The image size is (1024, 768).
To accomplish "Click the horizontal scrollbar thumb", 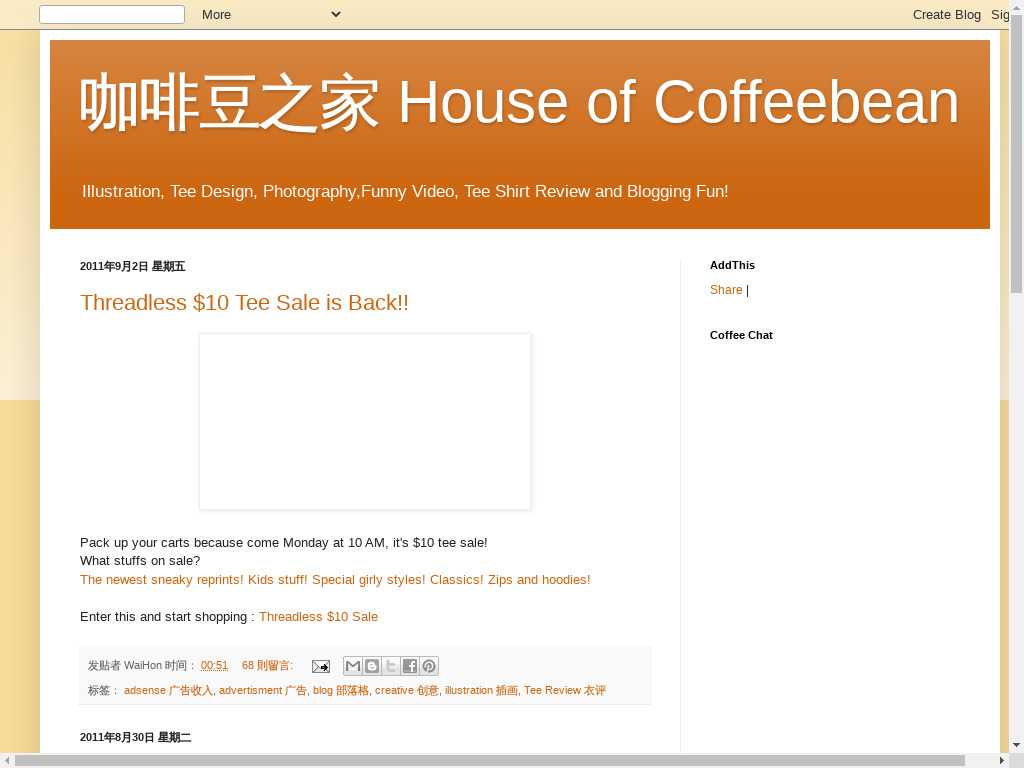I will click(x=490, y=761).
